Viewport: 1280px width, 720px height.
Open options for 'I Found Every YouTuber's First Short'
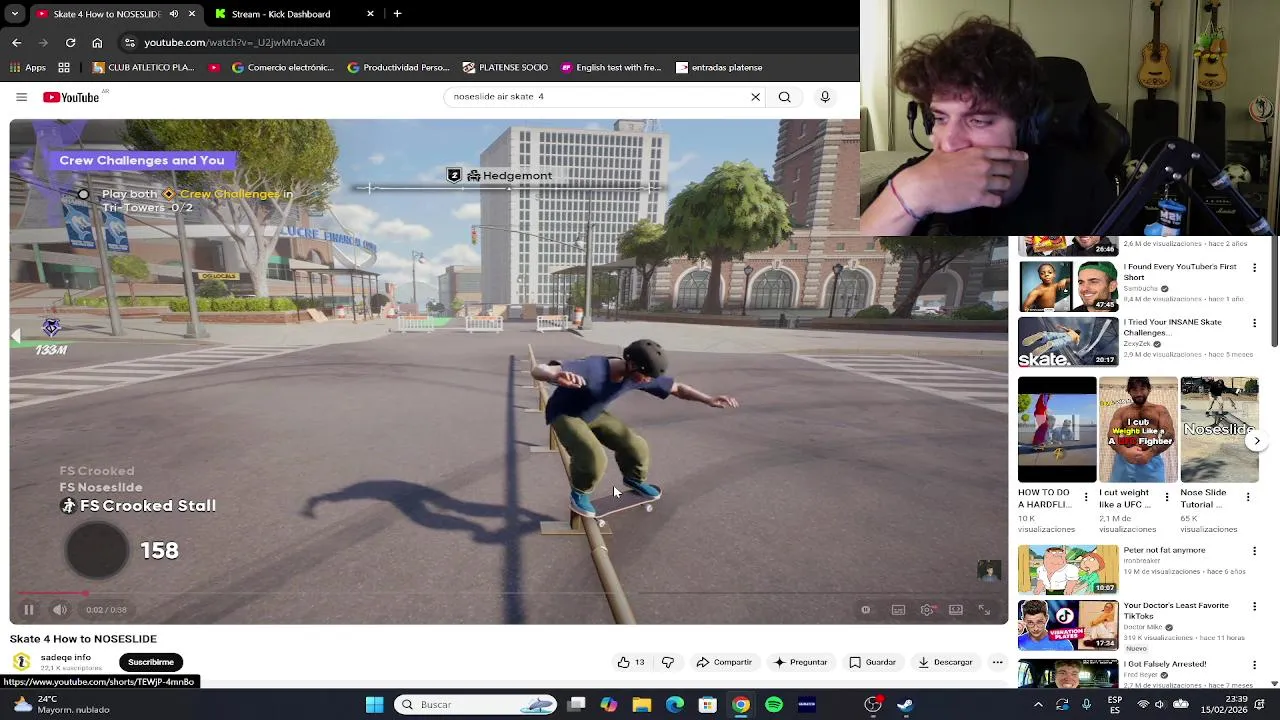[1254, 268]
